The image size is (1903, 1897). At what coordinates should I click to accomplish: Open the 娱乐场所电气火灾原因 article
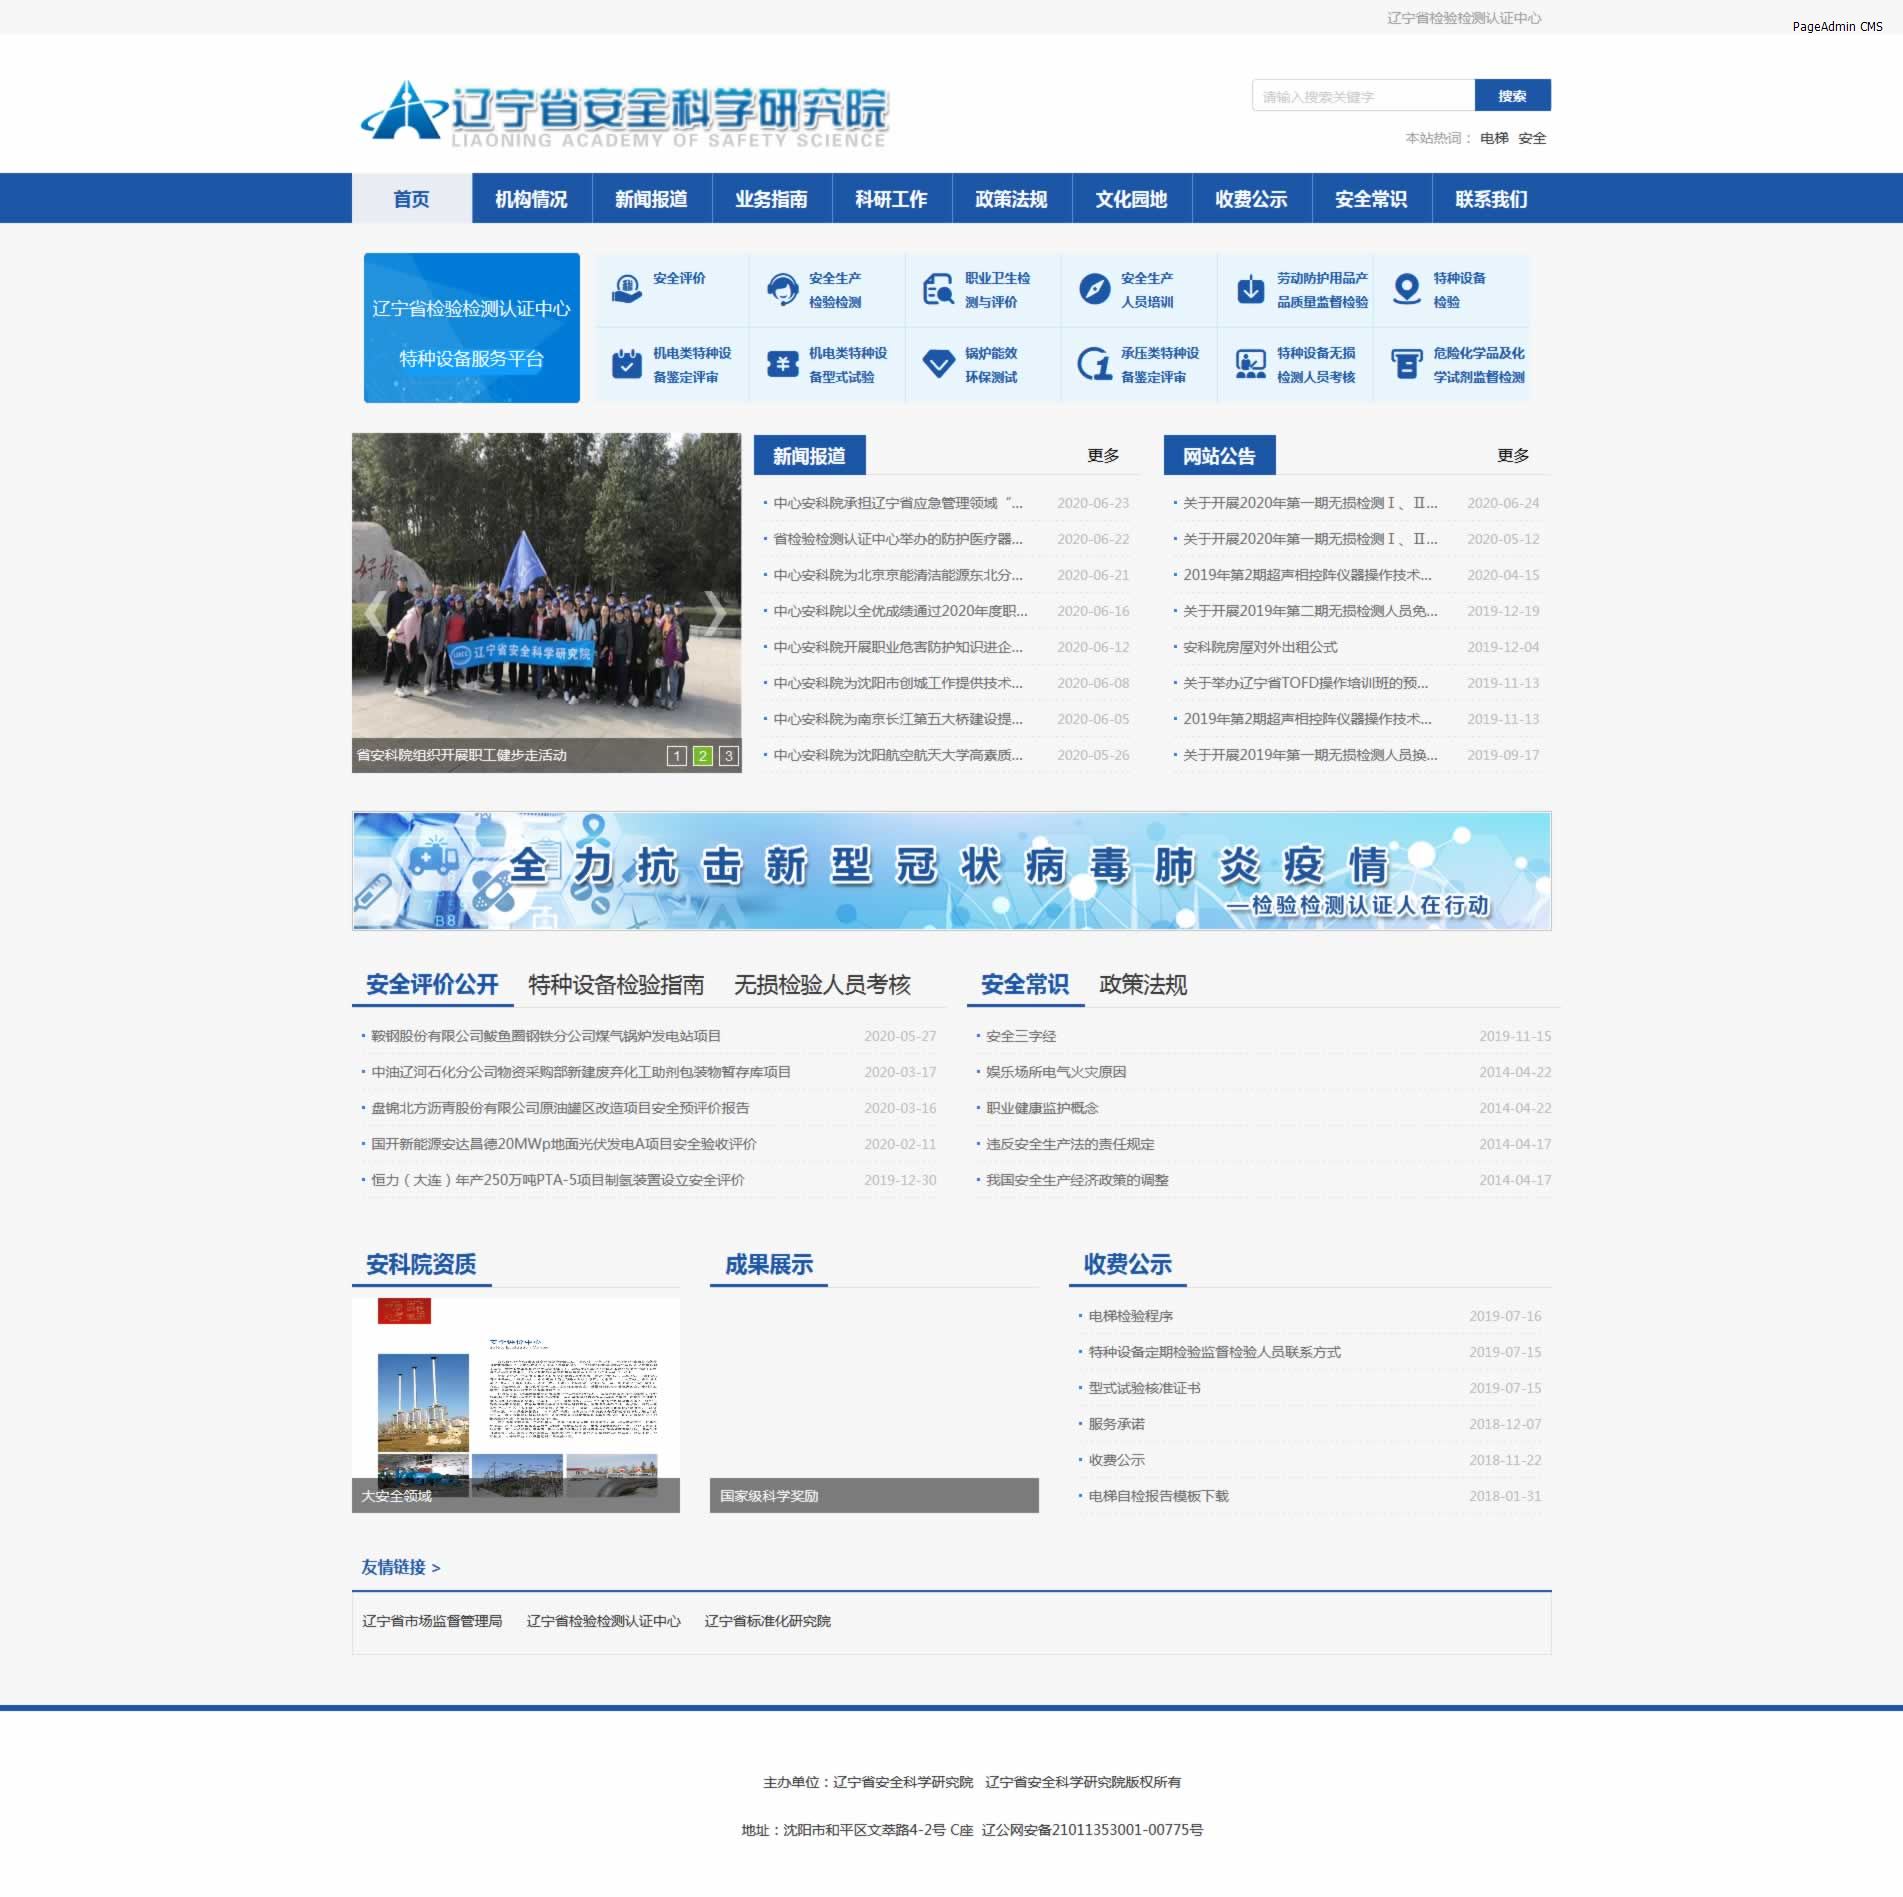[1056, 1072]
